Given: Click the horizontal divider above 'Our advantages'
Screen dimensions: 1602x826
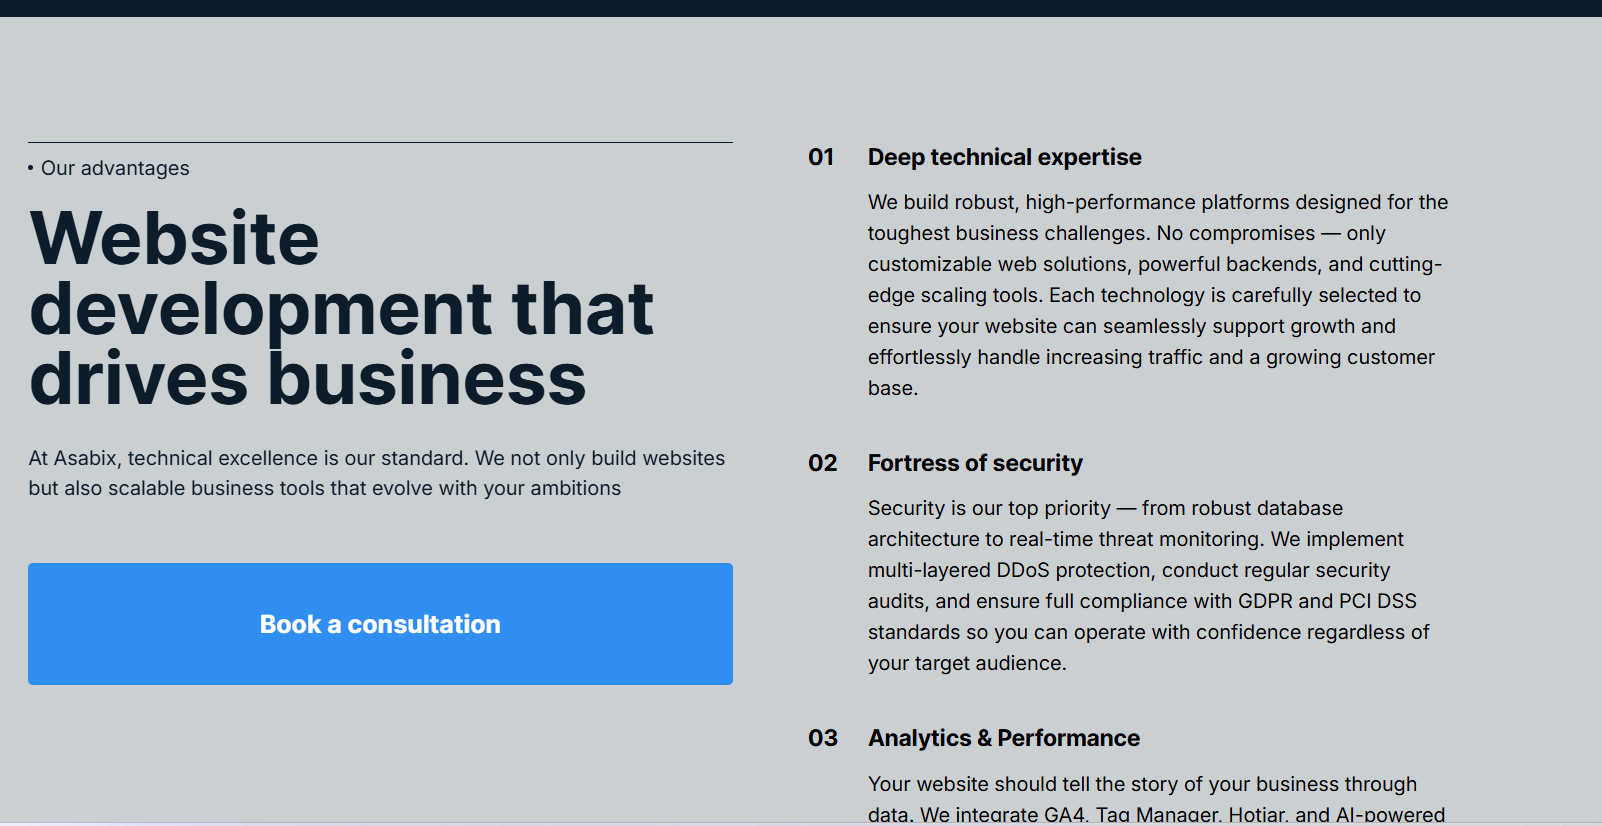Looking at the screenshot, I should pos(380,142).
